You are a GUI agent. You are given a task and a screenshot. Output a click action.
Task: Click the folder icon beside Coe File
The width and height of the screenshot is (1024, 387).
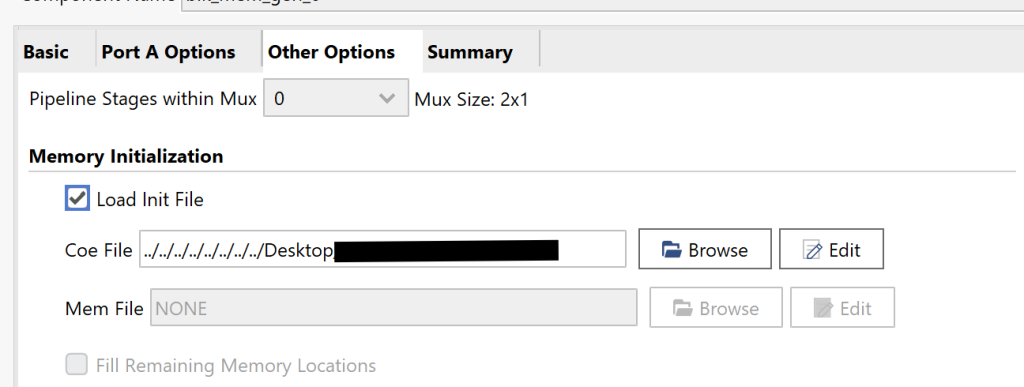(671, 250)
